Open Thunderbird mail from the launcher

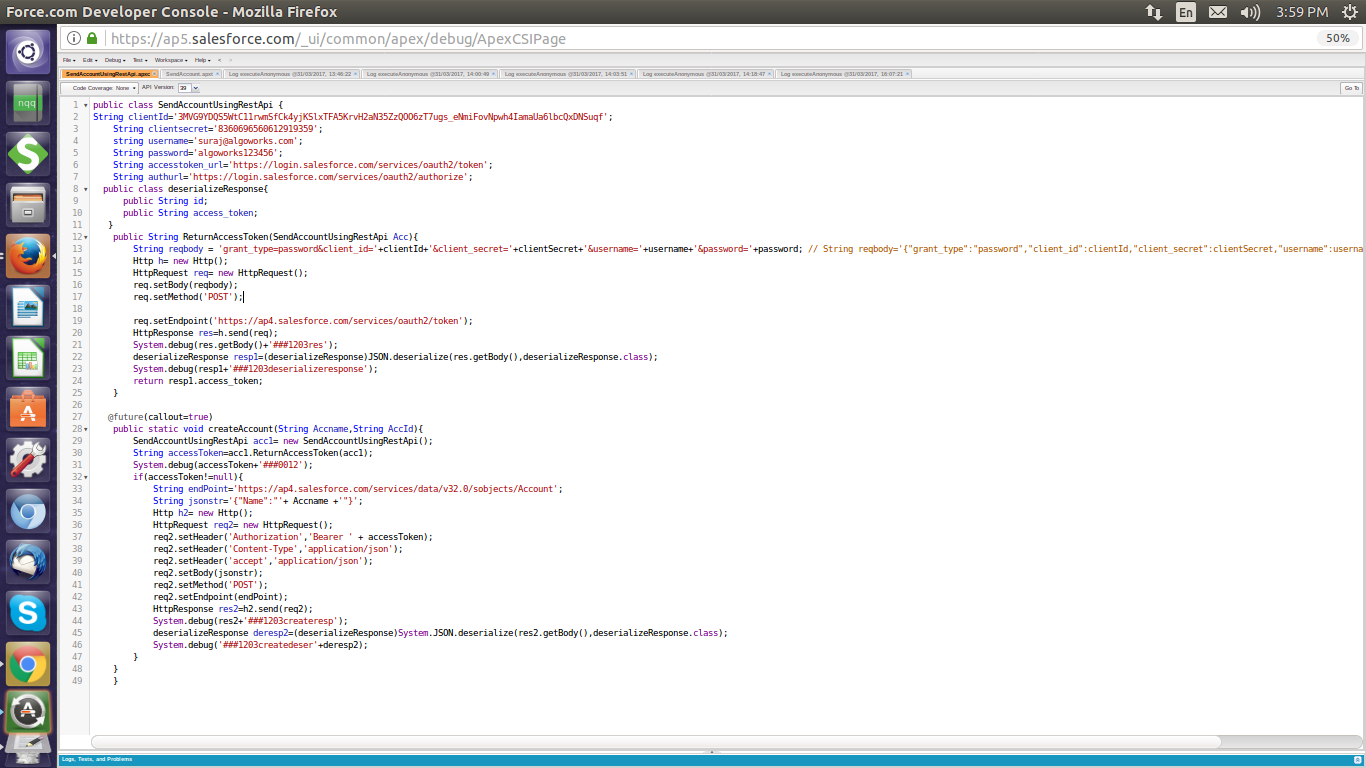(x=28, y=562)
